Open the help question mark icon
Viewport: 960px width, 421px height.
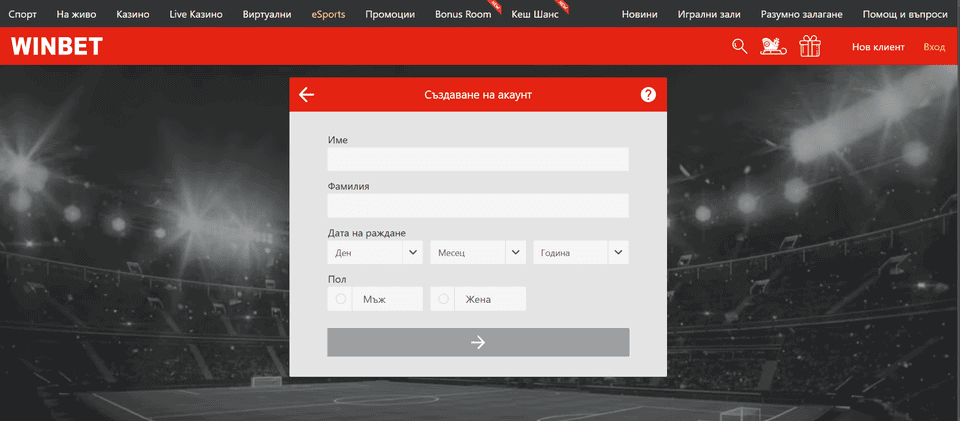point(648,95)
